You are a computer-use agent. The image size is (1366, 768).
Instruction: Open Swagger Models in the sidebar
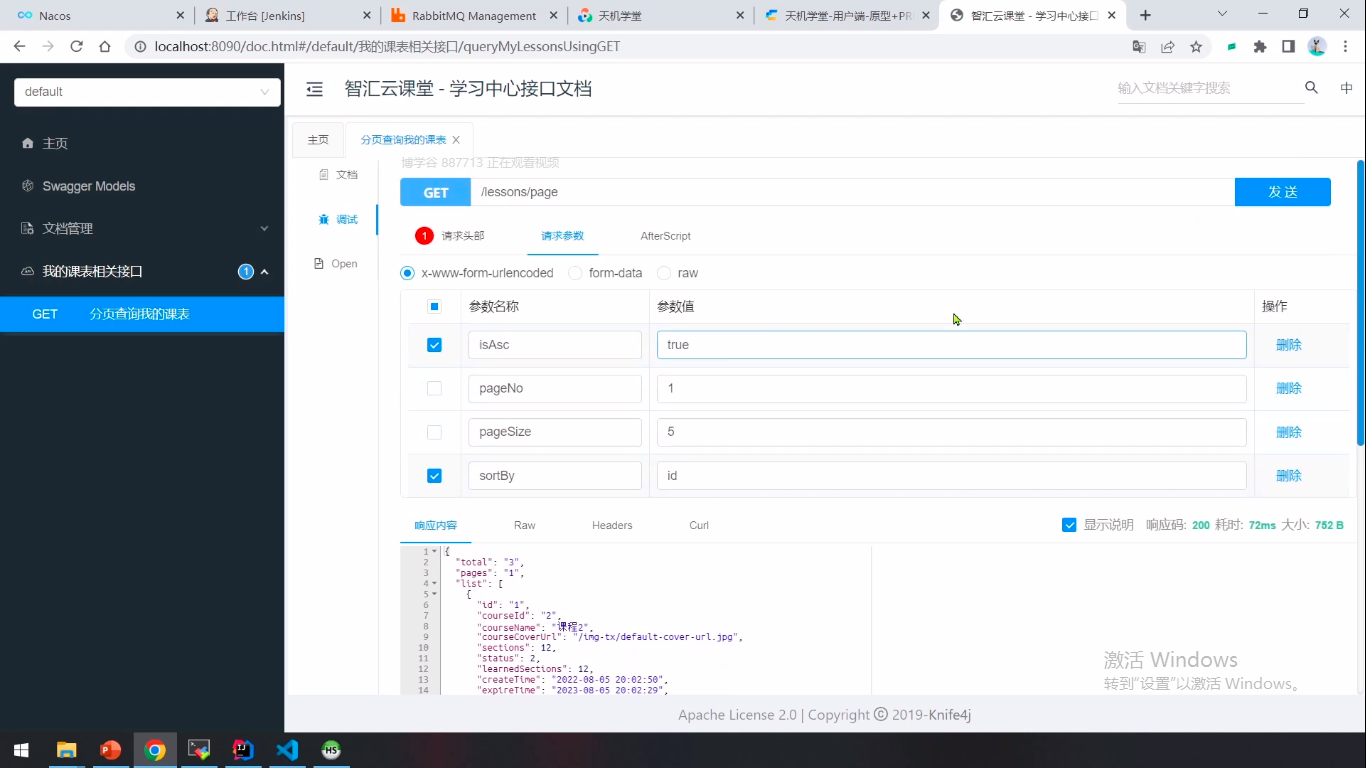[x=88, y=186]
